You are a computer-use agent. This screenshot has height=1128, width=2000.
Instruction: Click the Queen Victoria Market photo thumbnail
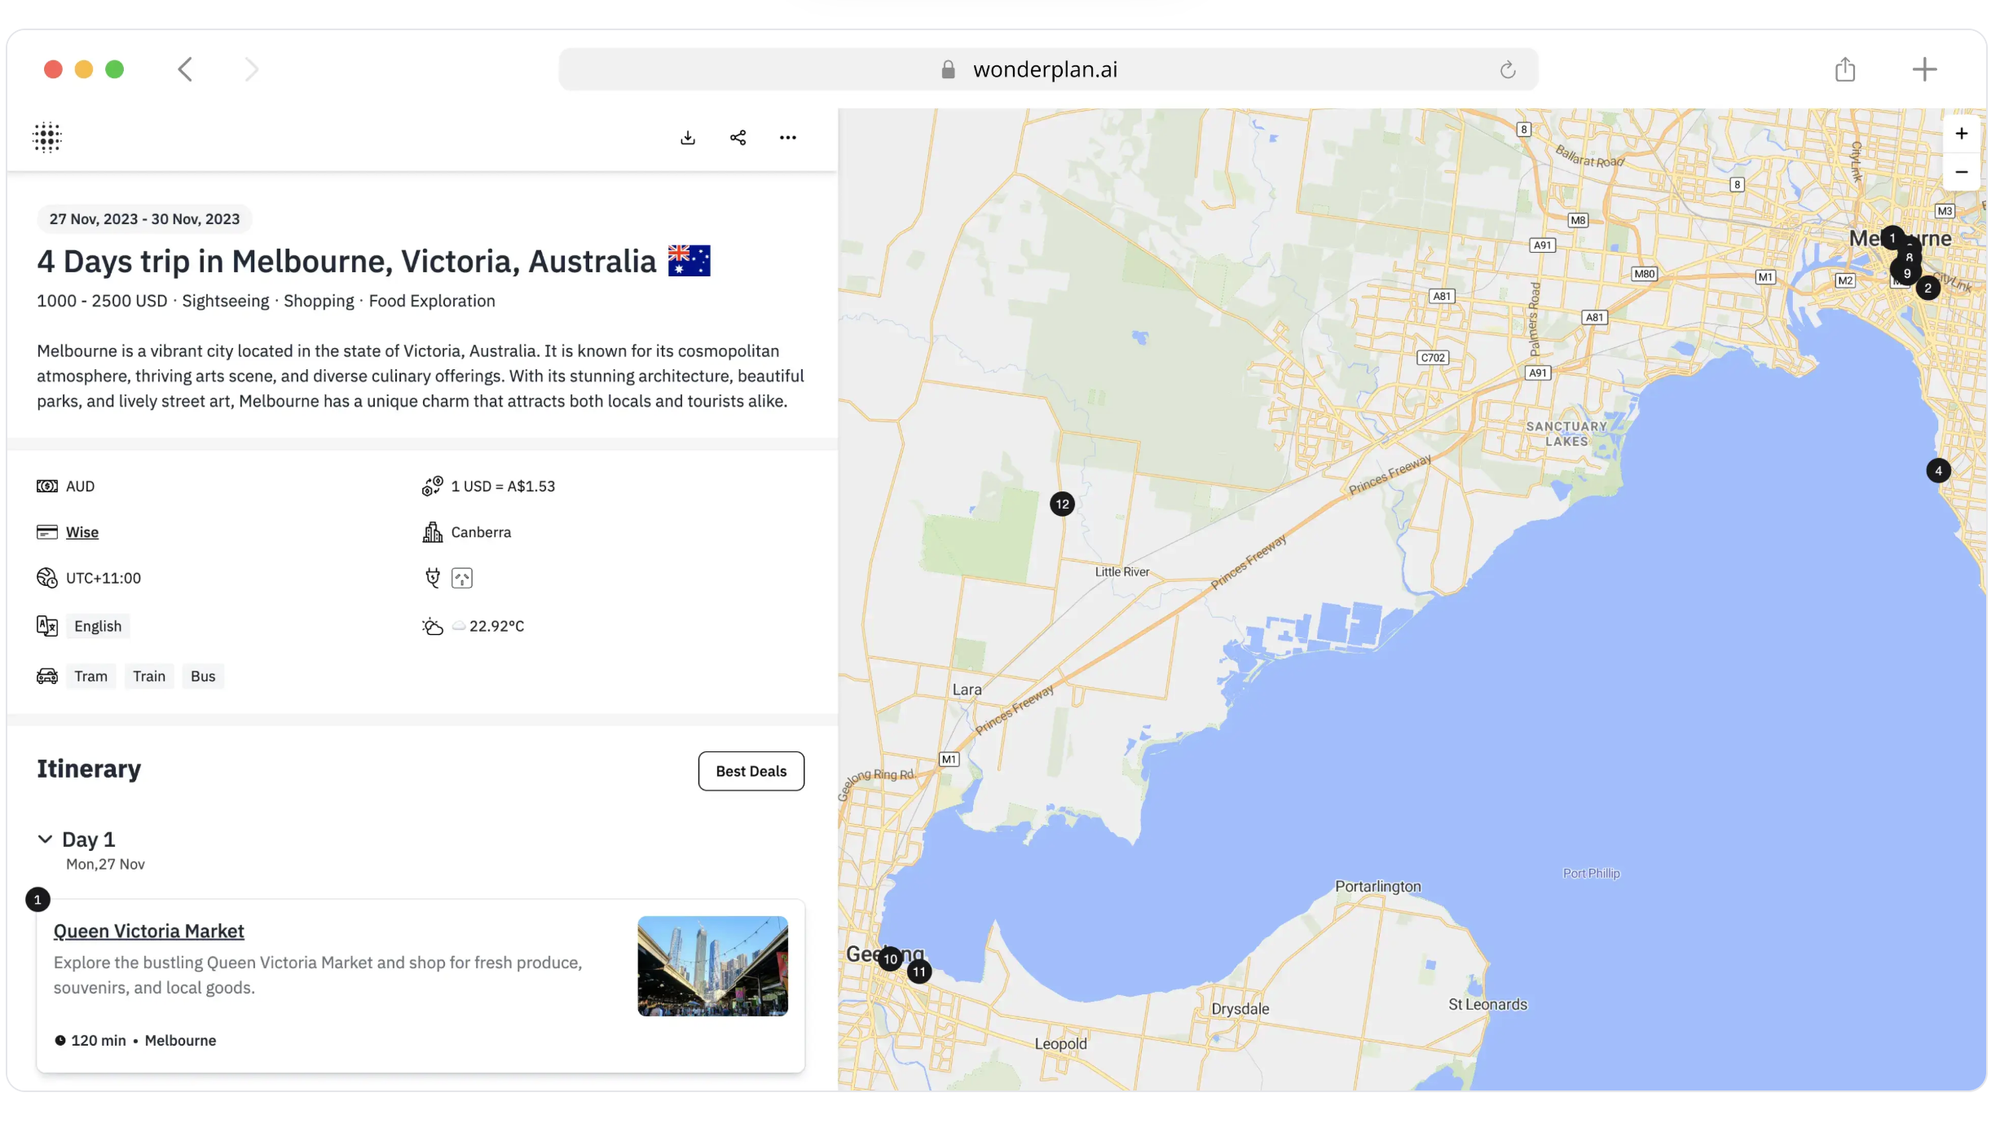click(x=712, y=966)
